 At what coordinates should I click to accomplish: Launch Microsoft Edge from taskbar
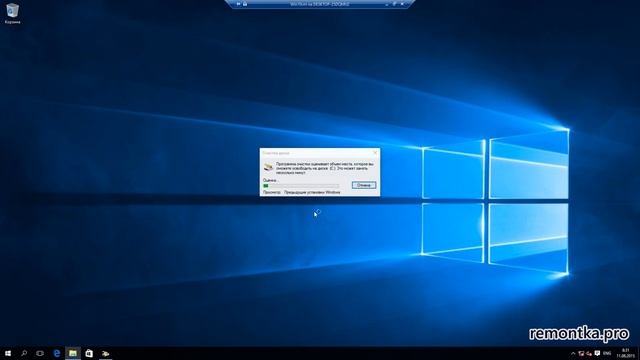[x=57, y=353]
